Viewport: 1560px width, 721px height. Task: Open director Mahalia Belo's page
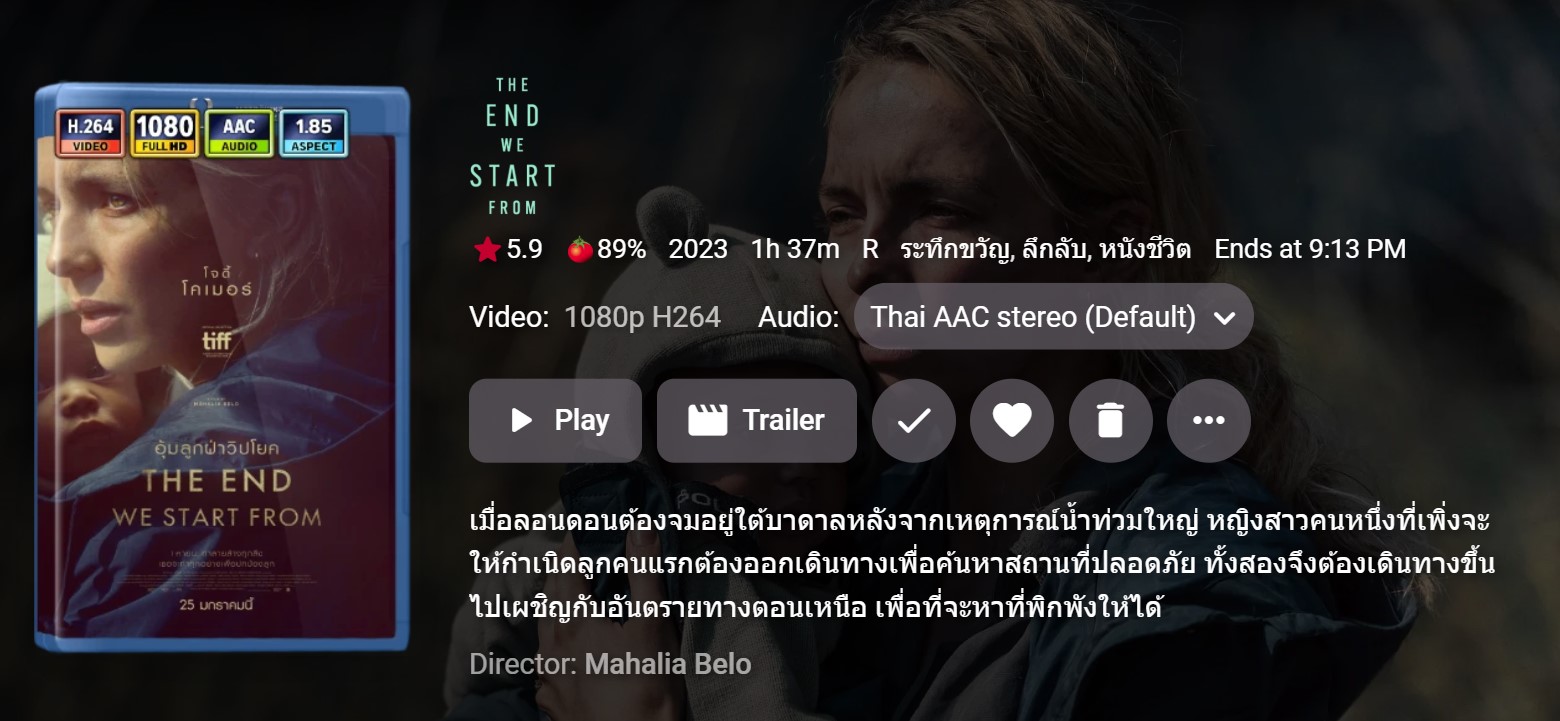(x=668, y=664)
